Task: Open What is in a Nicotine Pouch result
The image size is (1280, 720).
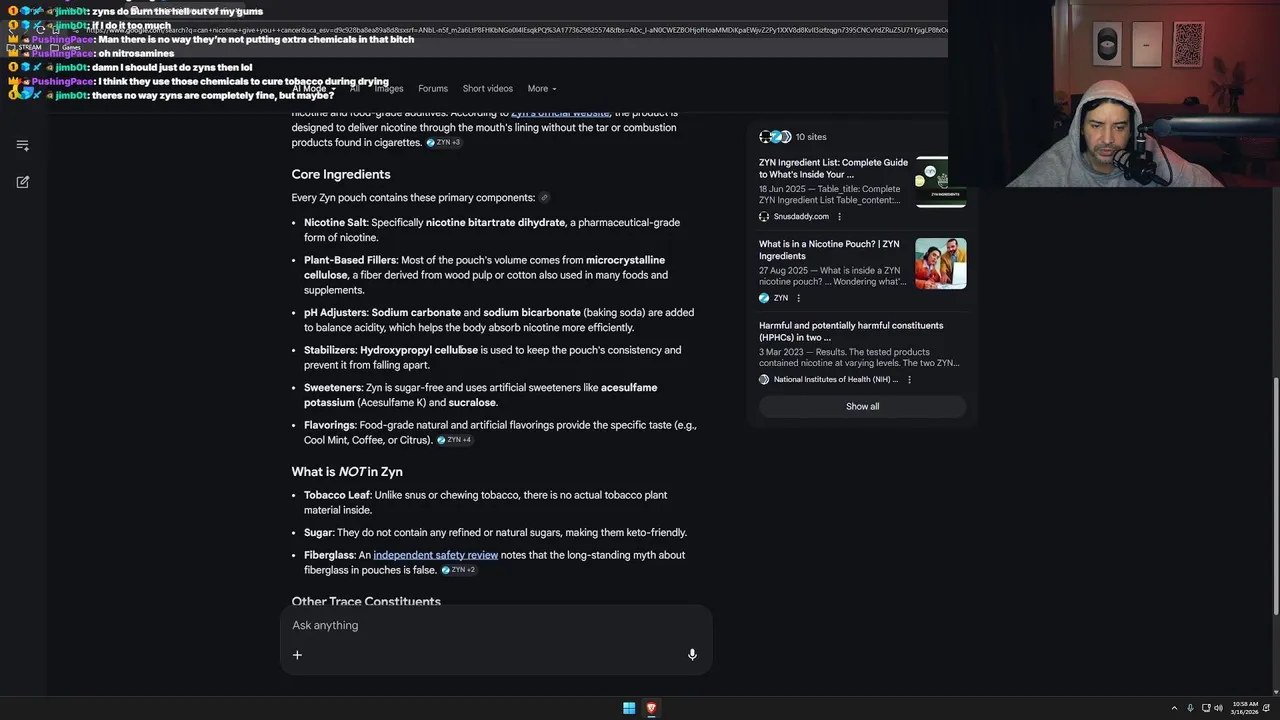Action: pos(829,250)
